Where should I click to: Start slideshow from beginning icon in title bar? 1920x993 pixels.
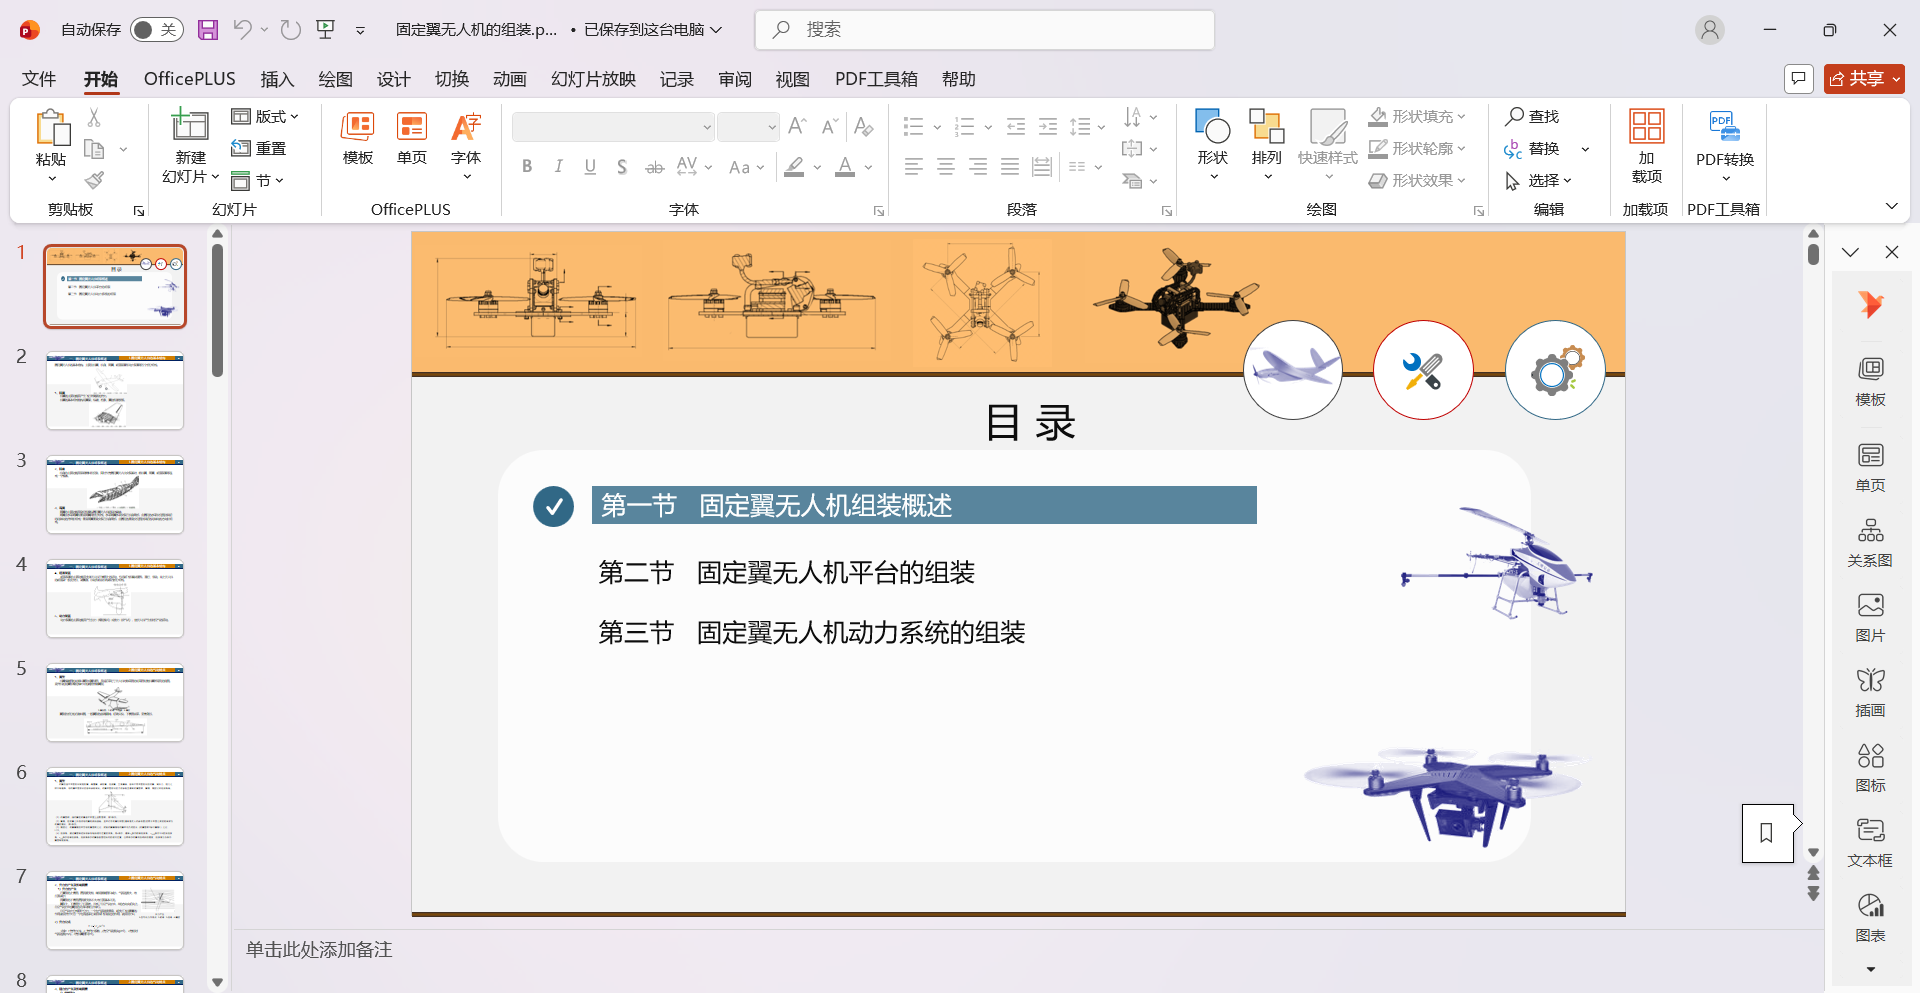(x=326, y=30)
